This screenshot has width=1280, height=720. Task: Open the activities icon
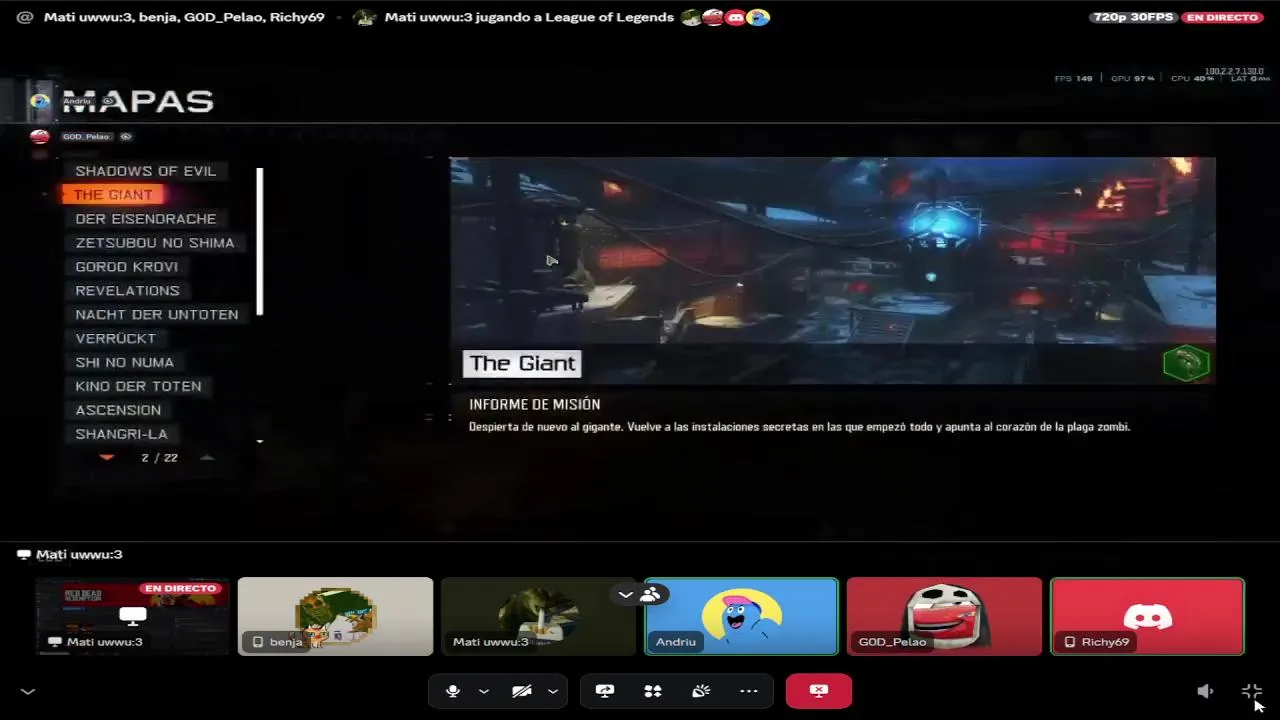pyautogui.click(x=653, y=691)
